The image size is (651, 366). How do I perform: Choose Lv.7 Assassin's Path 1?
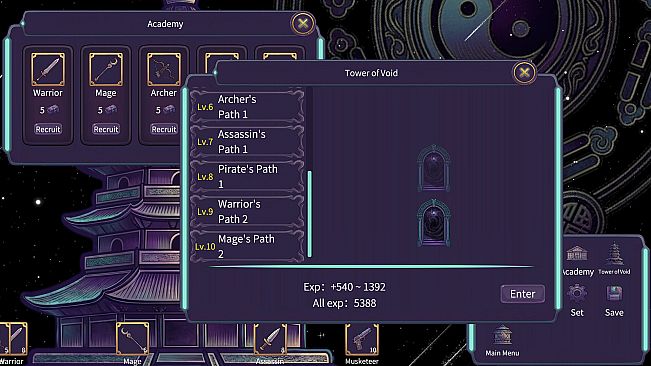coord(247,142)
